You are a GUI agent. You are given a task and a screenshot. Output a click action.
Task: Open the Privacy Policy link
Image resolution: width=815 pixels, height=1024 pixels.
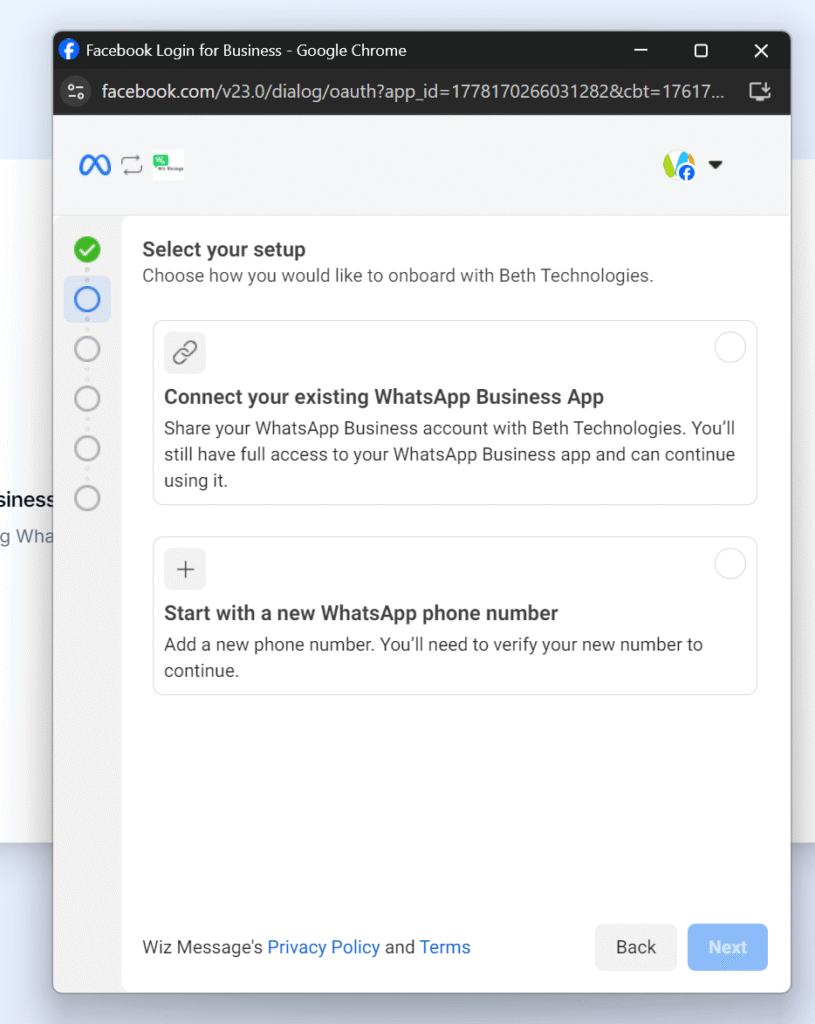pos(323,947)
